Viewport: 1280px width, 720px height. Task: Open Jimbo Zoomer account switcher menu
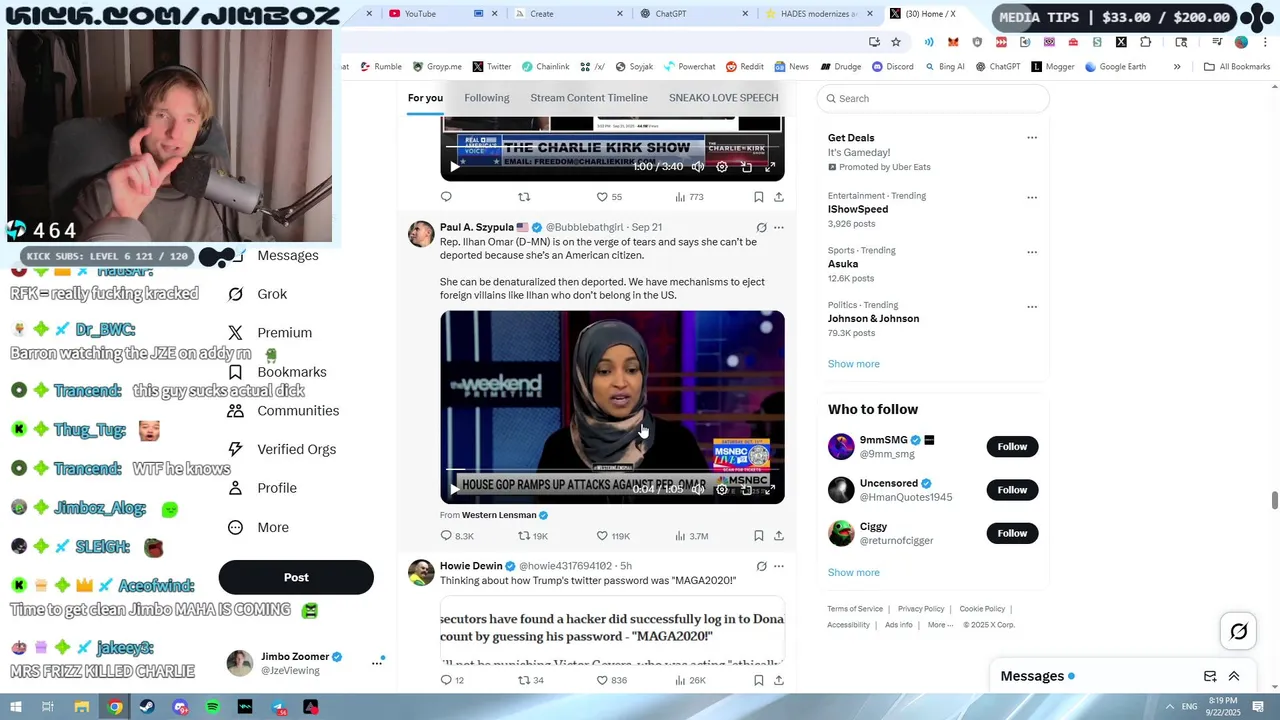tap(377, 663)
